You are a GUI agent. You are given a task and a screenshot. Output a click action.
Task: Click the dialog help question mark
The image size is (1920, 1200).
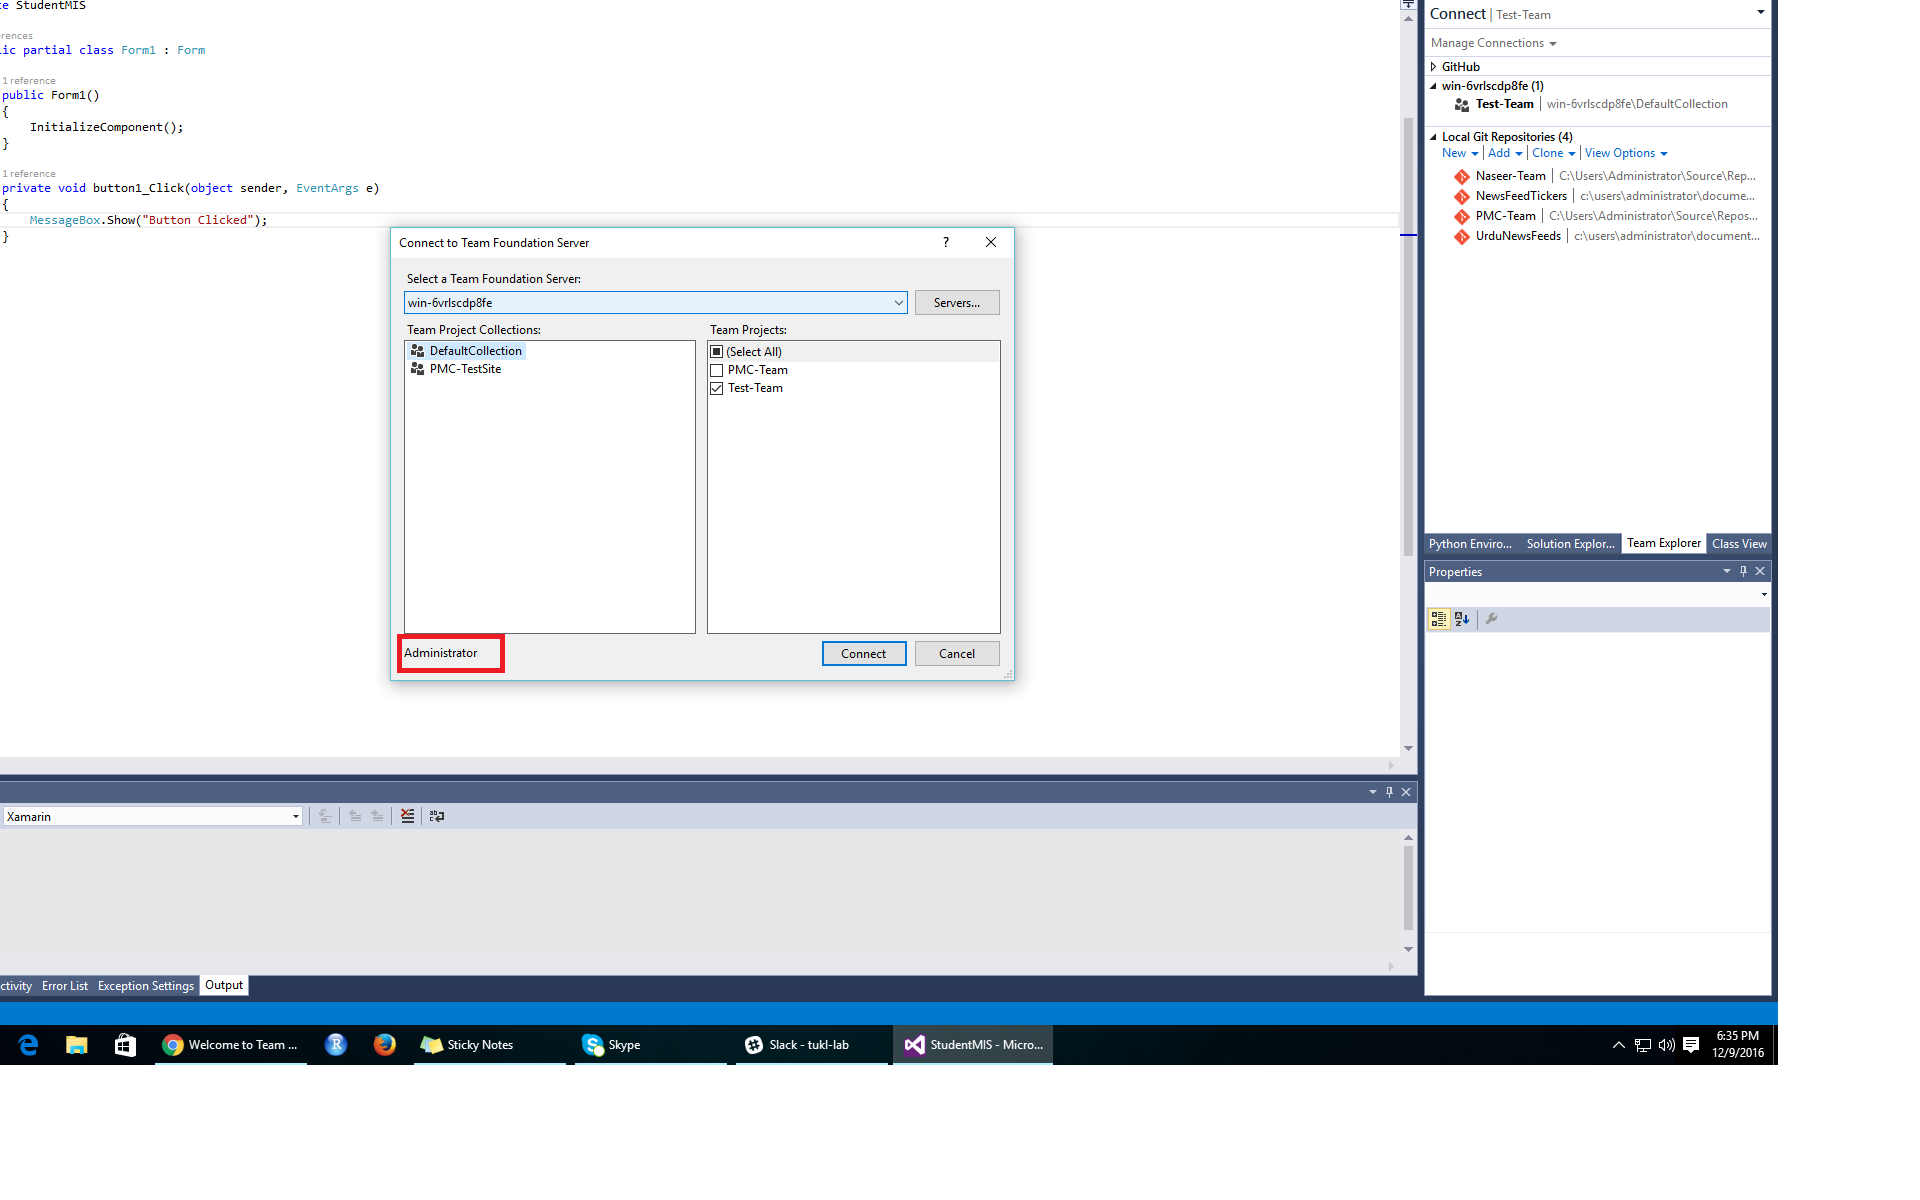click(x=945, y=242)
